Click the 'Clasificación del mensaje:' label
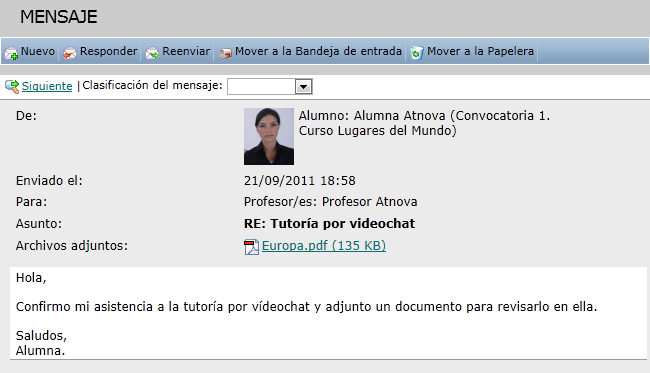Image resolution: width=650 pixels, height=373 pixels. (x=152, y=85)
